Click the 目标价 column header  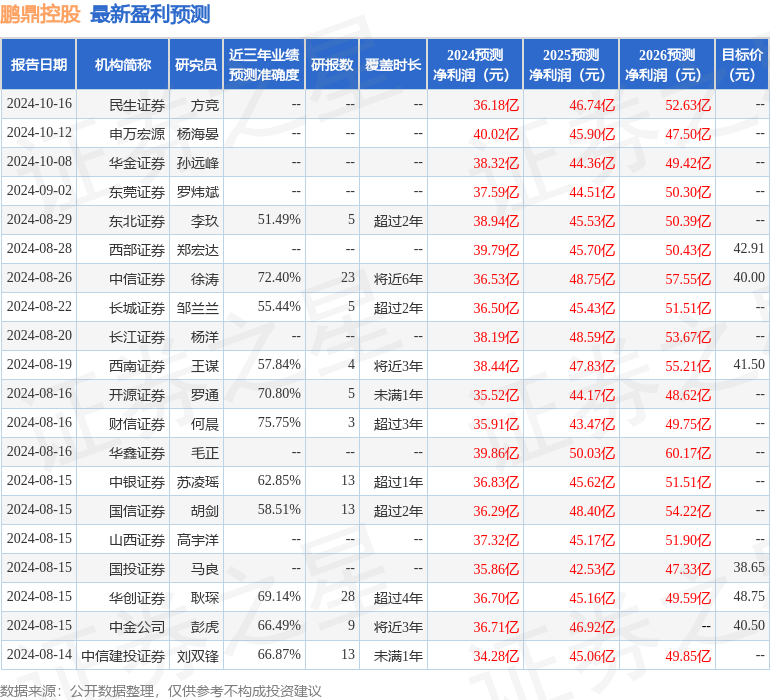click(x=742, y=64)
